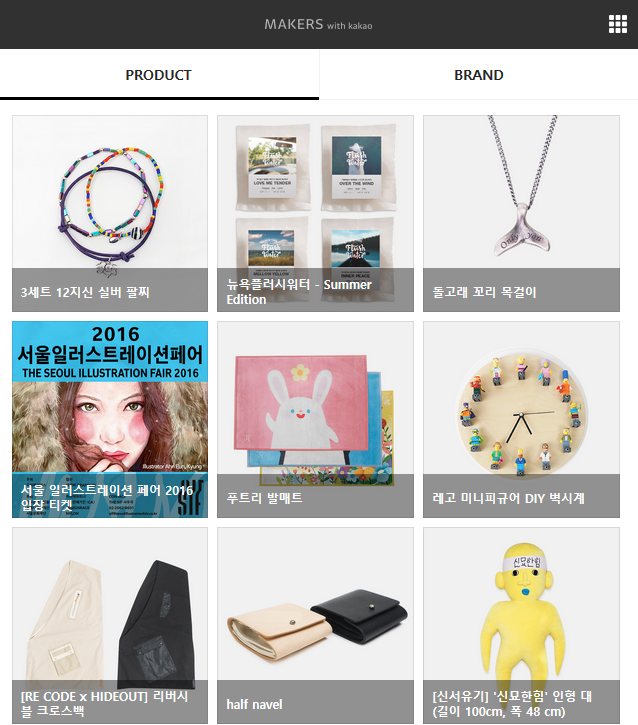Open Seoul Illustration Fair 2016 ticket

coord(110,419)
